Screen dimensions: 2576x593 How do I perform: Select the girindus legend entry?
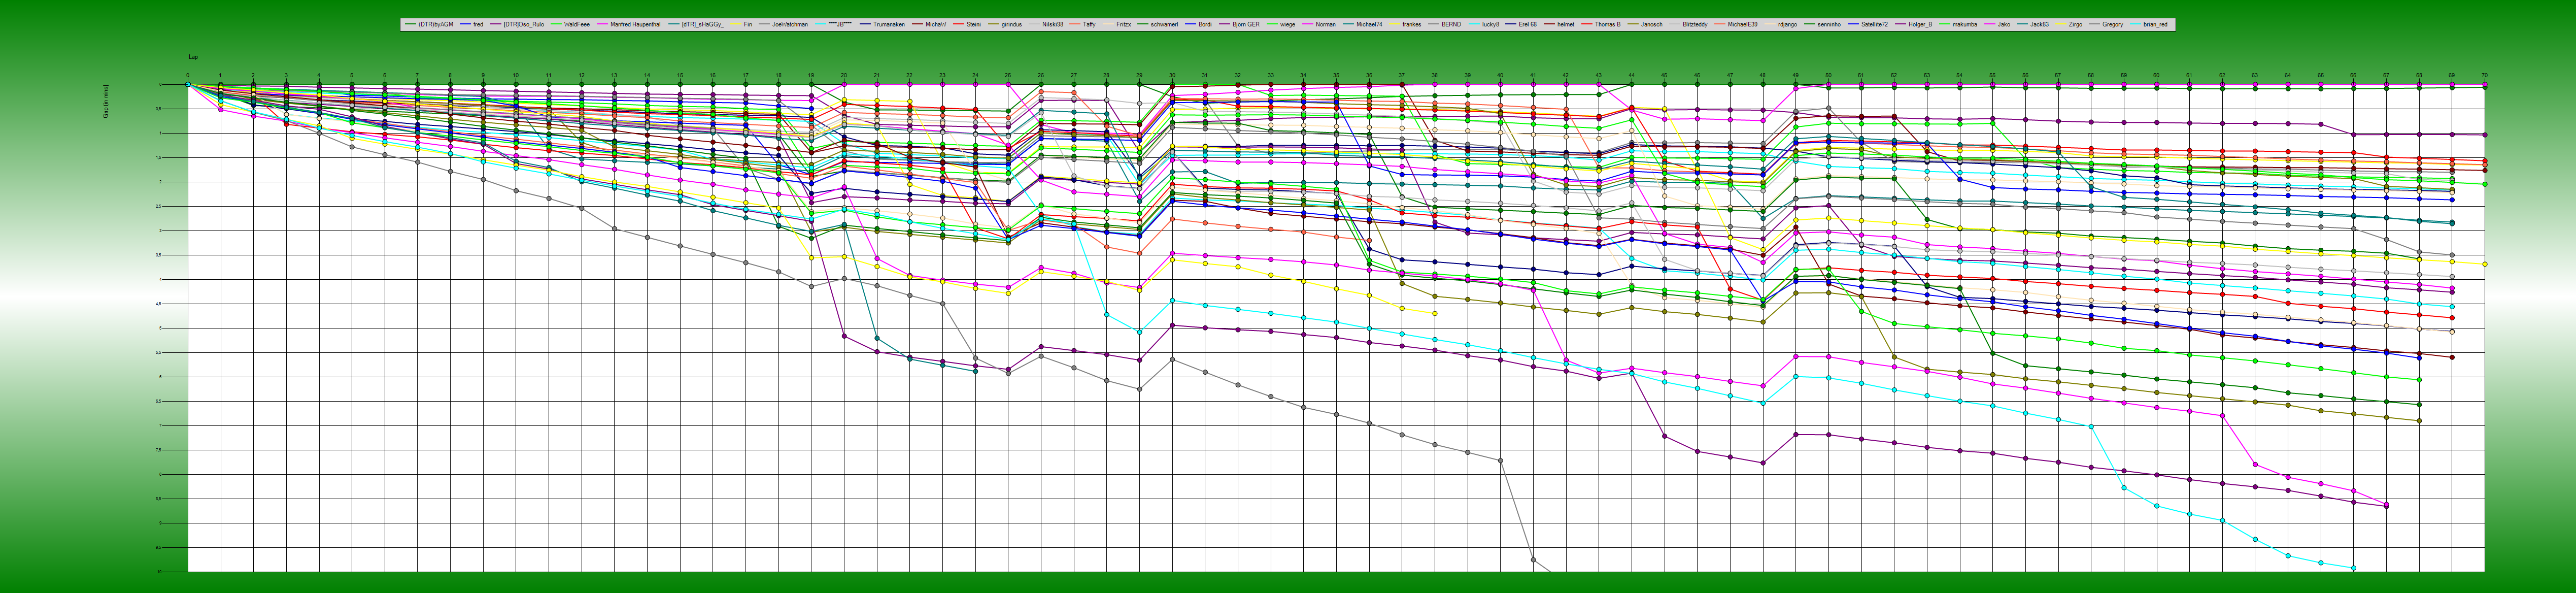click(1012, 24)
